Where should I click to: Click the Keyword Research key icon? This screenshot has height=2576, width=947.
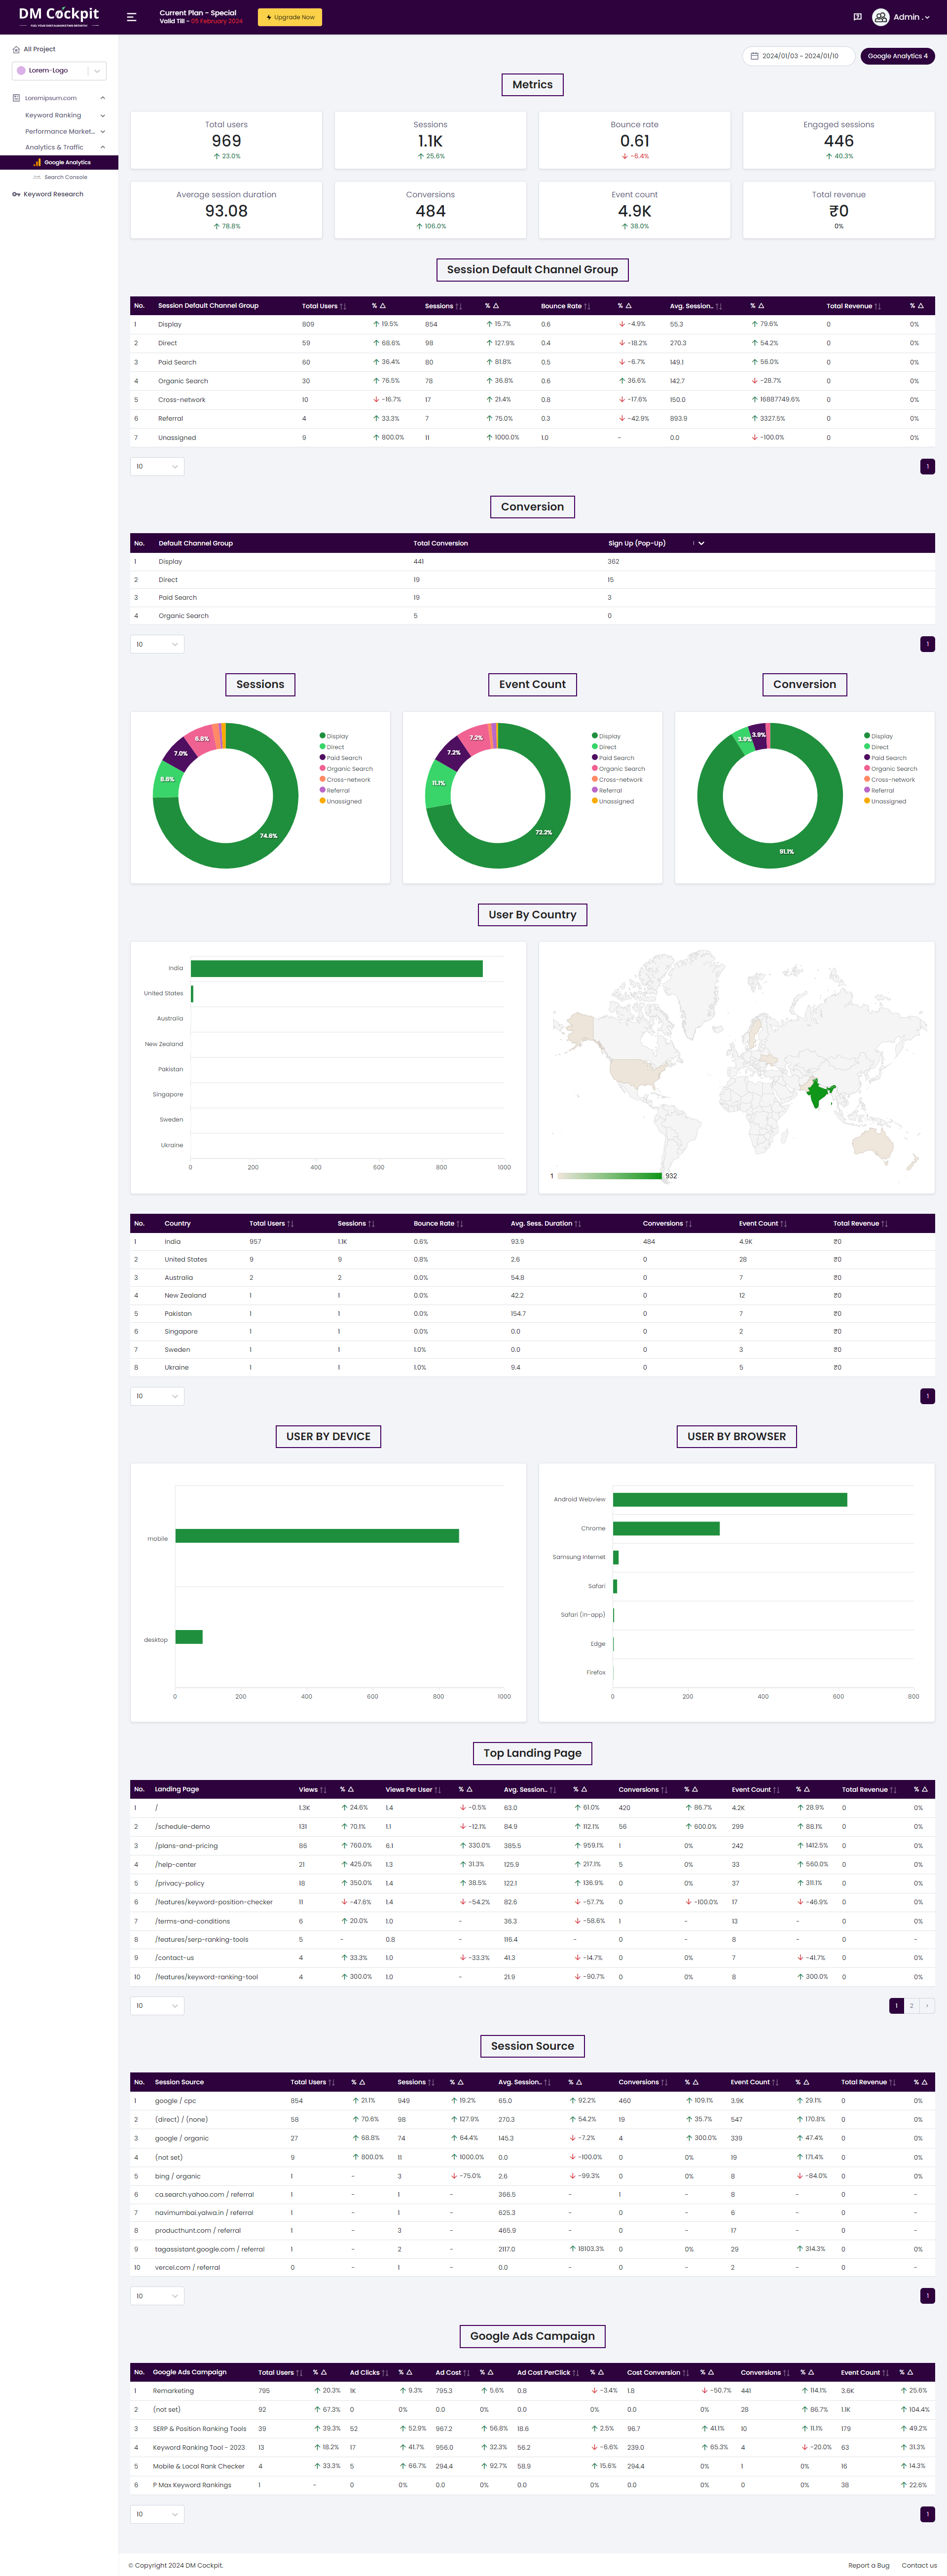click(x=16, y=194)
